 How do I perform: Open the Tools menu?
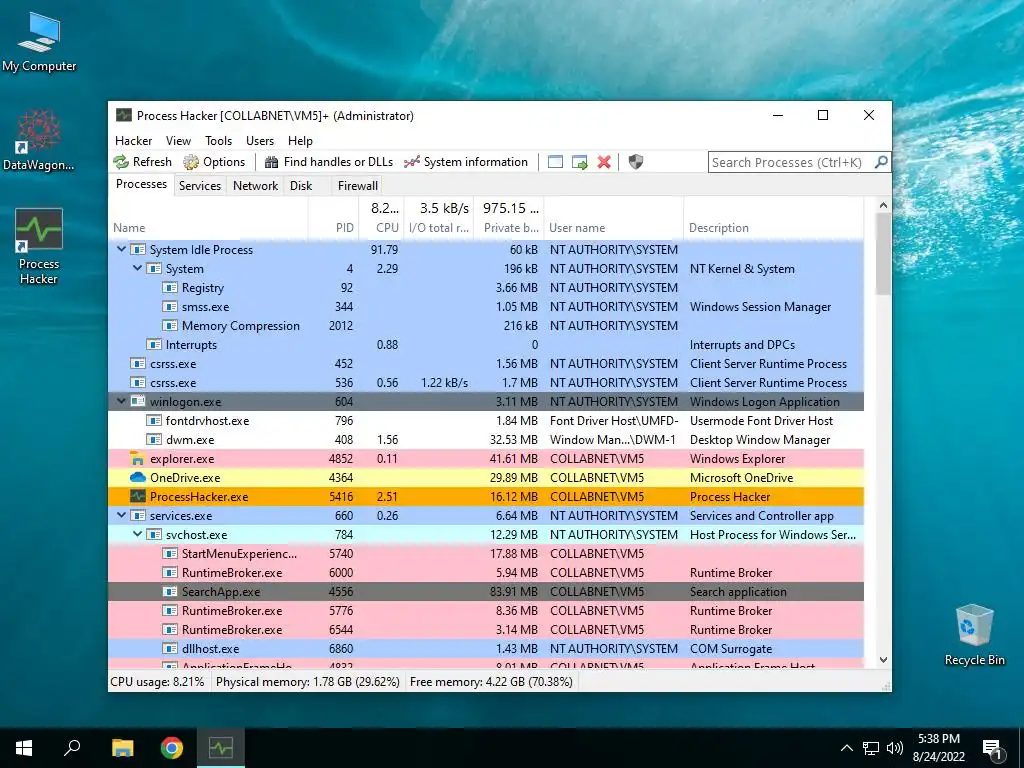point(218,140)
